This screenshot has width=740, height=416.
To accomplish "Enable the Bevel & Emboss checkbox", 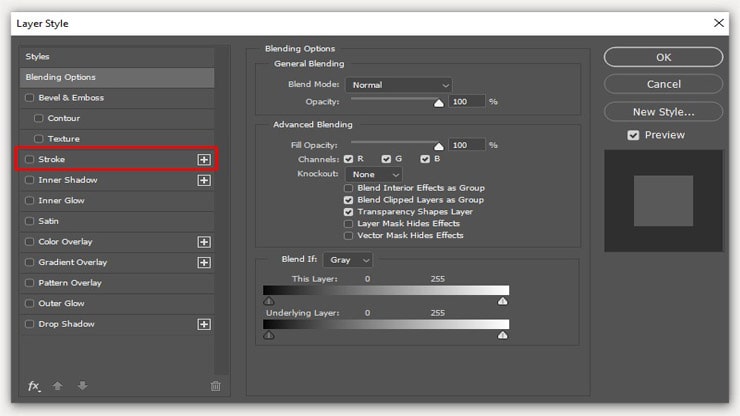I will pos(29,98).
